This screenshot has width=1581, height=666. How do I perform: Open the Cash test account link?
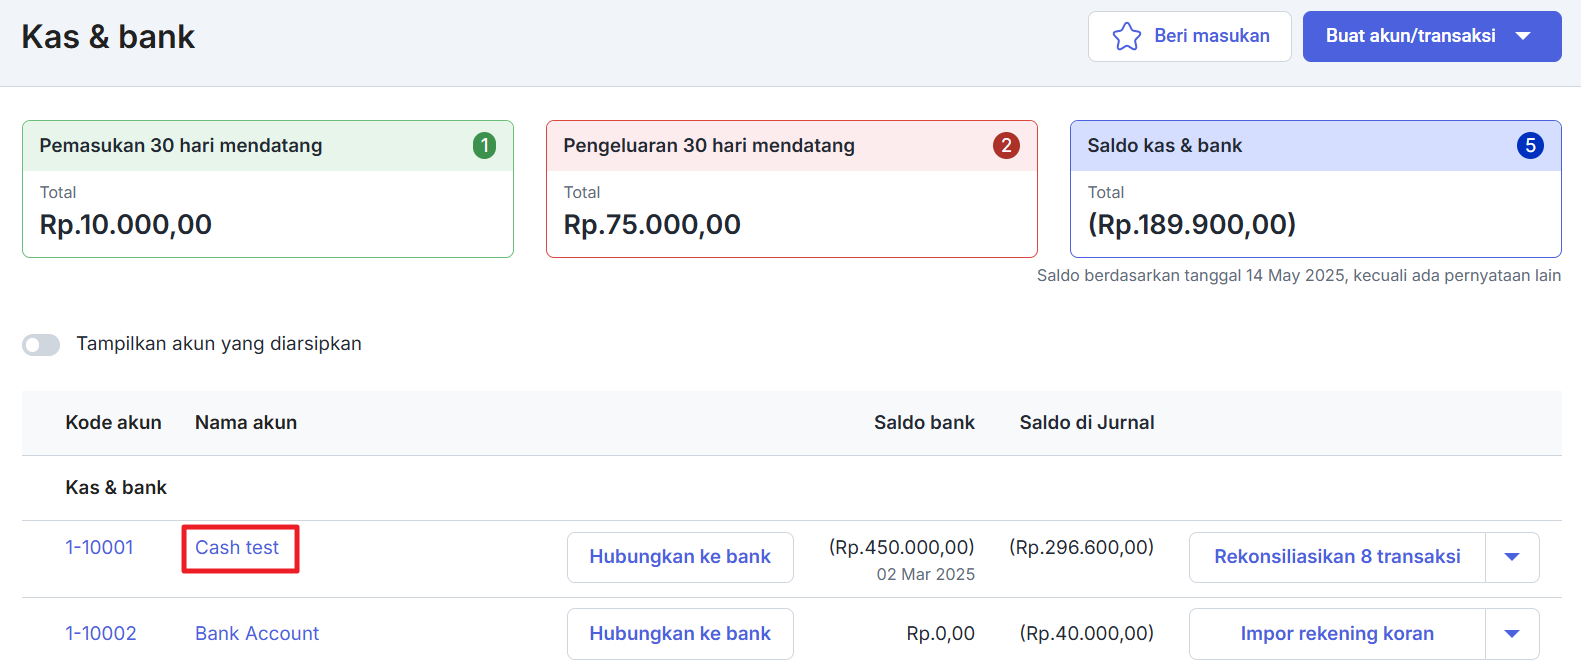point(237,548)
